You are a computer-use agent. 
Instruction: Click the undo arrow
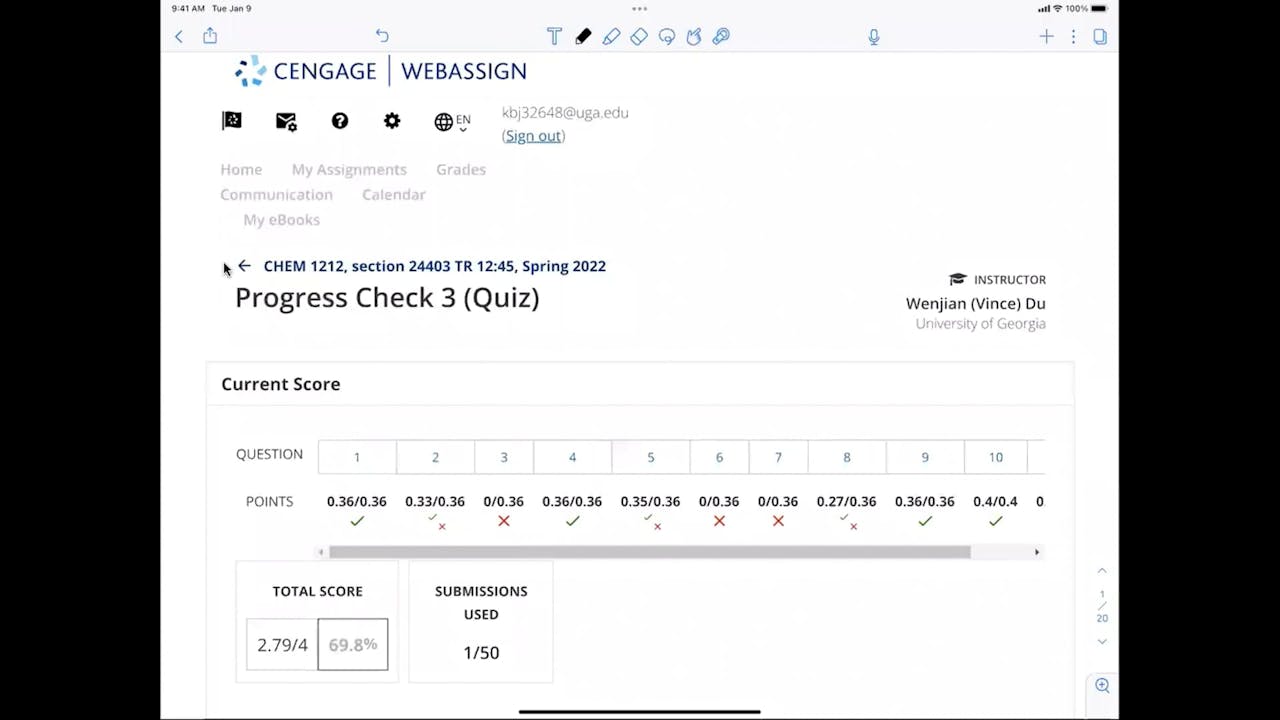coord(382,36)
